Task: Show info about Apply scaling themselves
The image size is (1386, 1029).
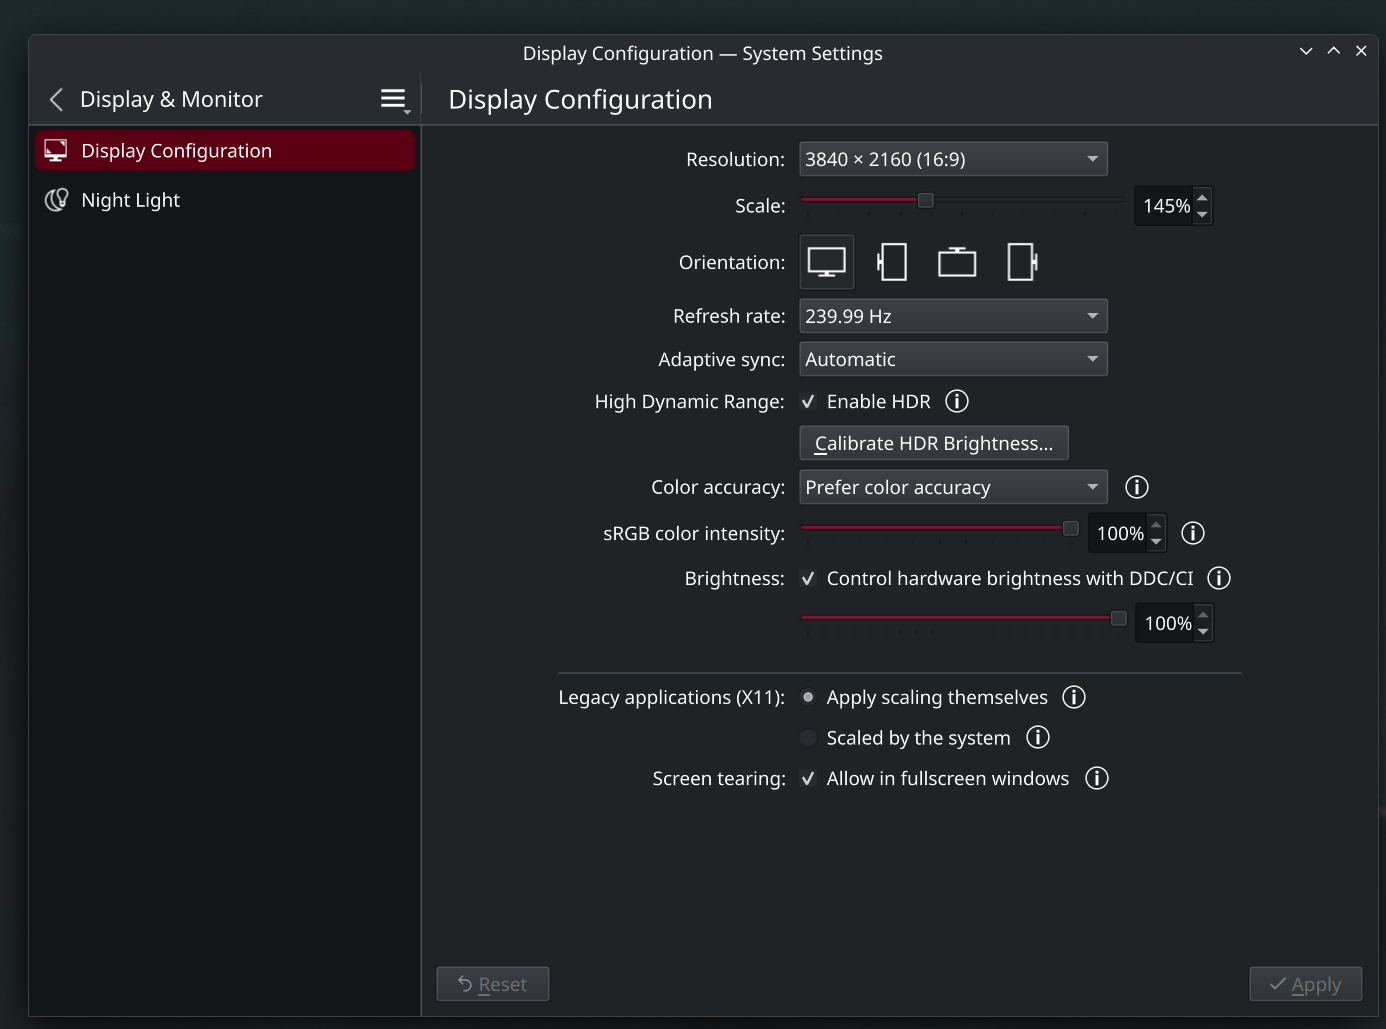Action: point(1074,697)
